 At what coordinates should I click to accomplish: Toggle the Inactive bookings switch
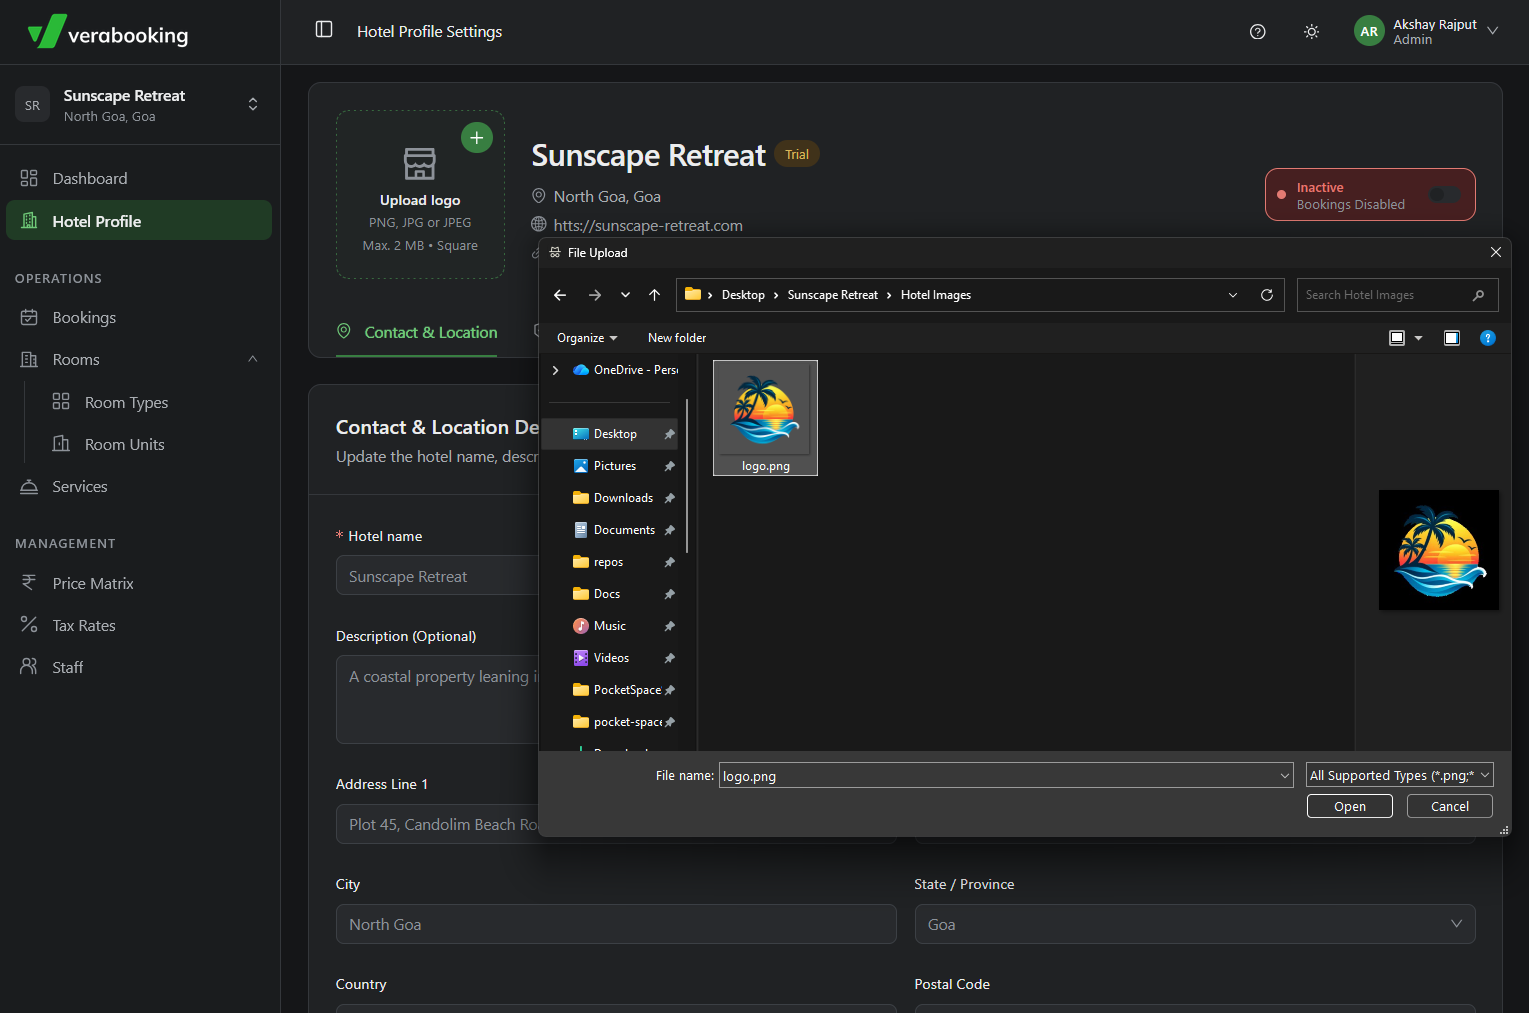(1445, 195)
